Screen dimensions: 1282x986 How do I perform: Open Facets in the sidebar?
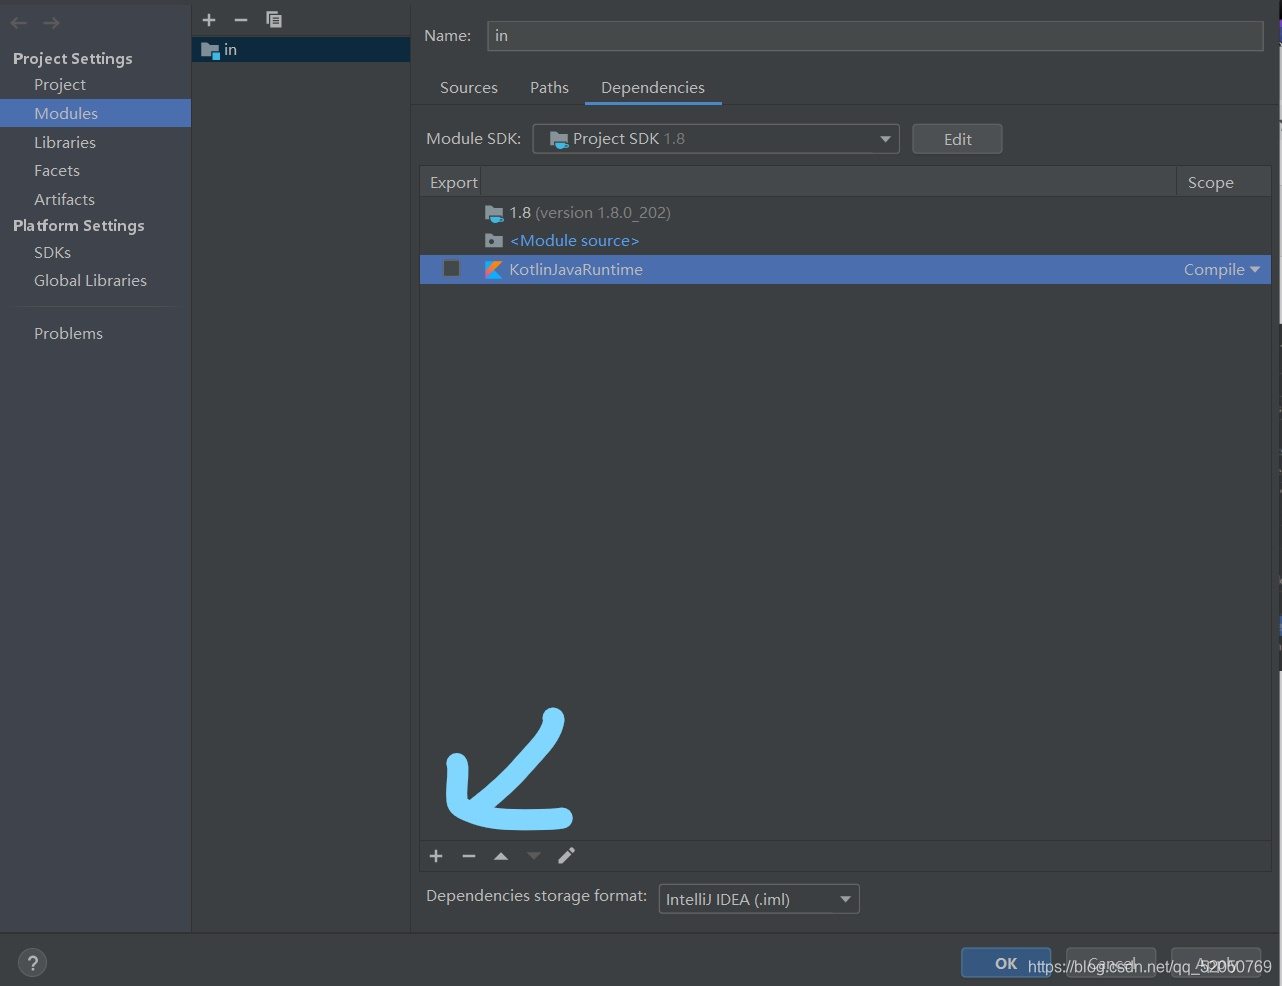pyautogui.click(x=57, y=171)
